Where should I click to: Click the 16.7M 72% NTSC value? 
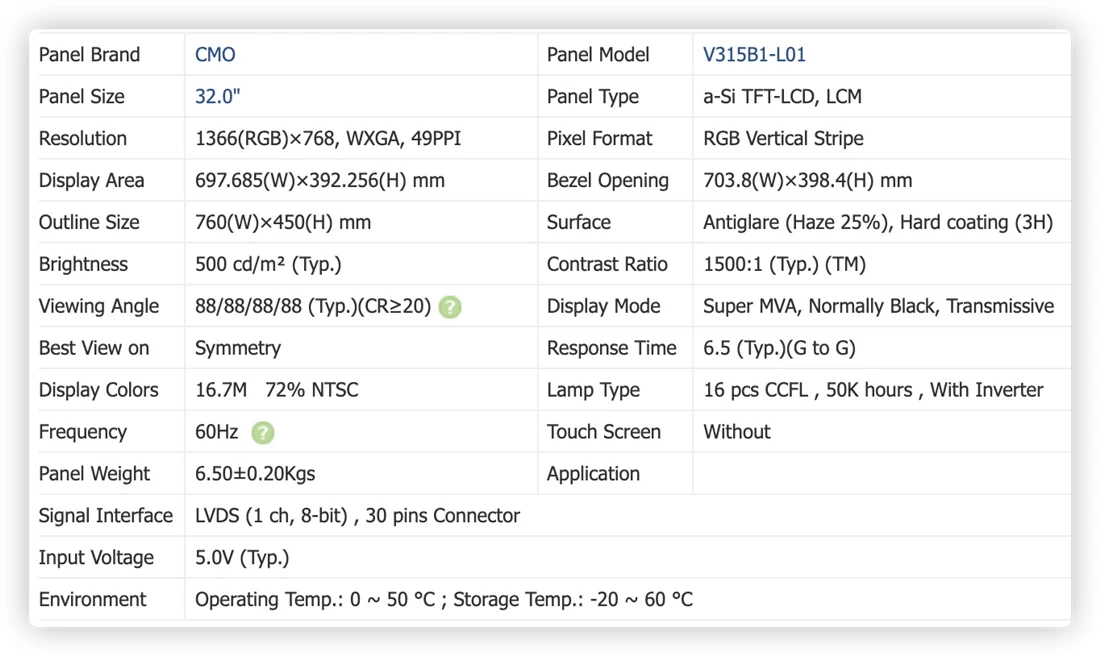276,390
